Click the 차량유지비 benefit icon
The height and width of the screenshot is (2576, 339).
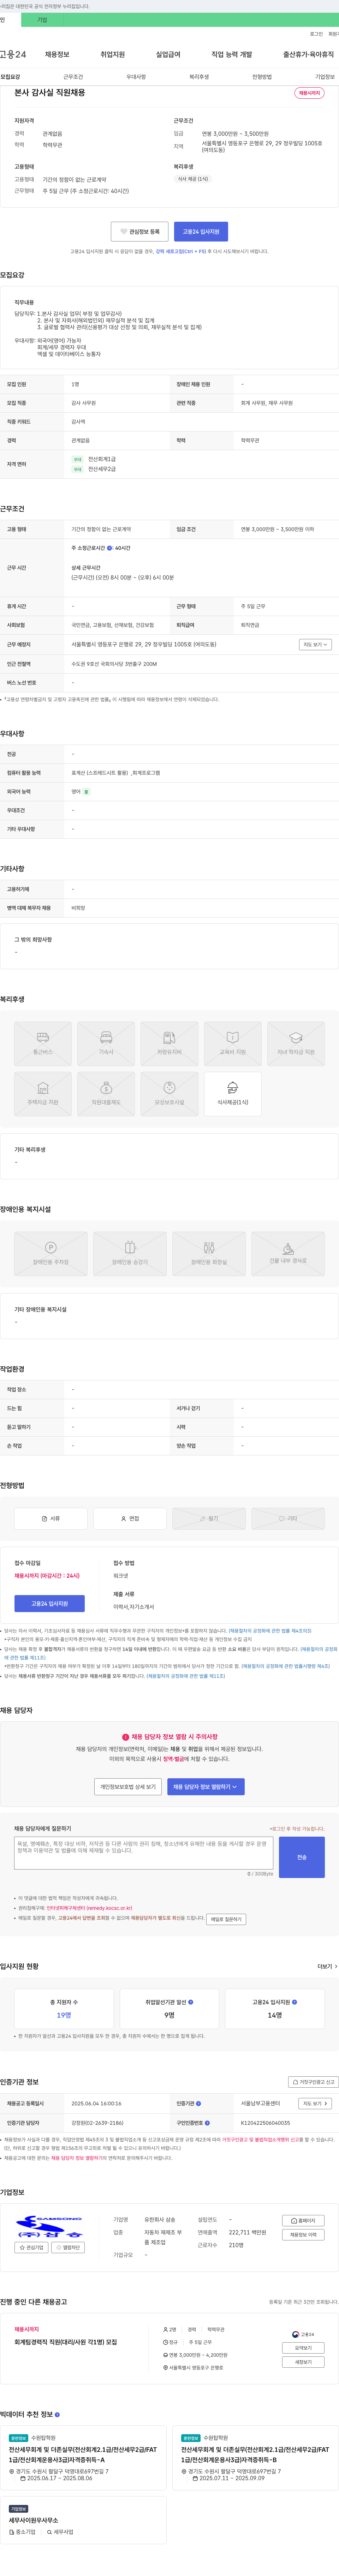[169, 1043]
